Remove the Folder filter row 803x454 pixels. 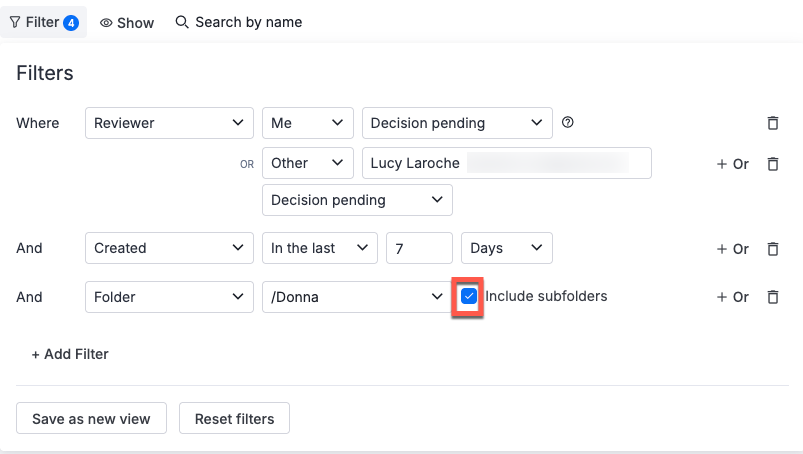tap(772, 297)
